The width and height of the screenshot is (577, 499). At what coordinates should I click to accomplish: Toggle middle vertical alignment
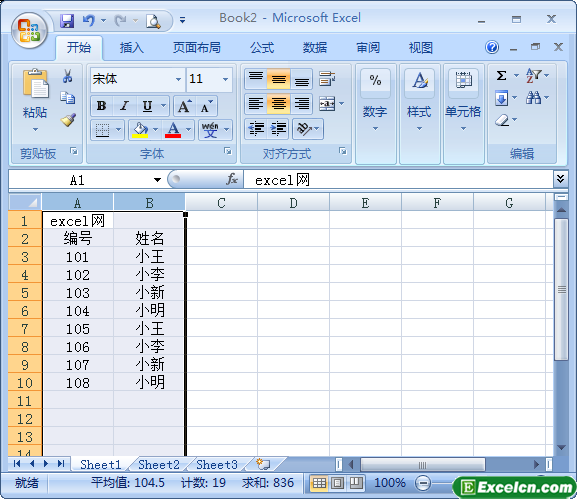pos(279,79)
